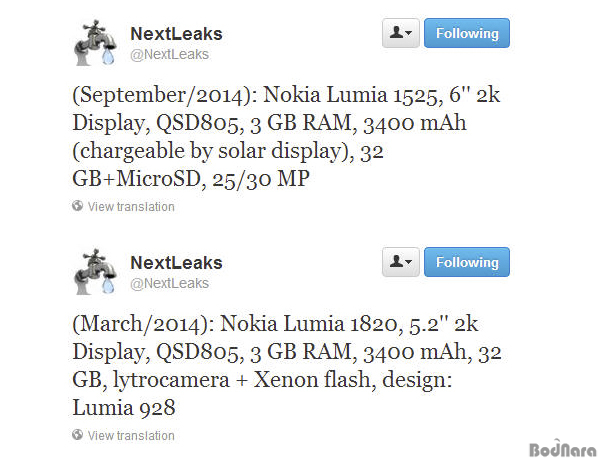
Task: Click the faucet avatar on the second tweet
Action: (96, 272)
